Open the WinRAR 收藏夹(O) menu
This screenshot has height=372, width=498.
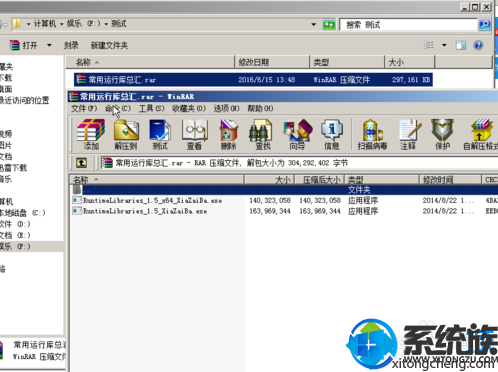[x=189, y=108]
